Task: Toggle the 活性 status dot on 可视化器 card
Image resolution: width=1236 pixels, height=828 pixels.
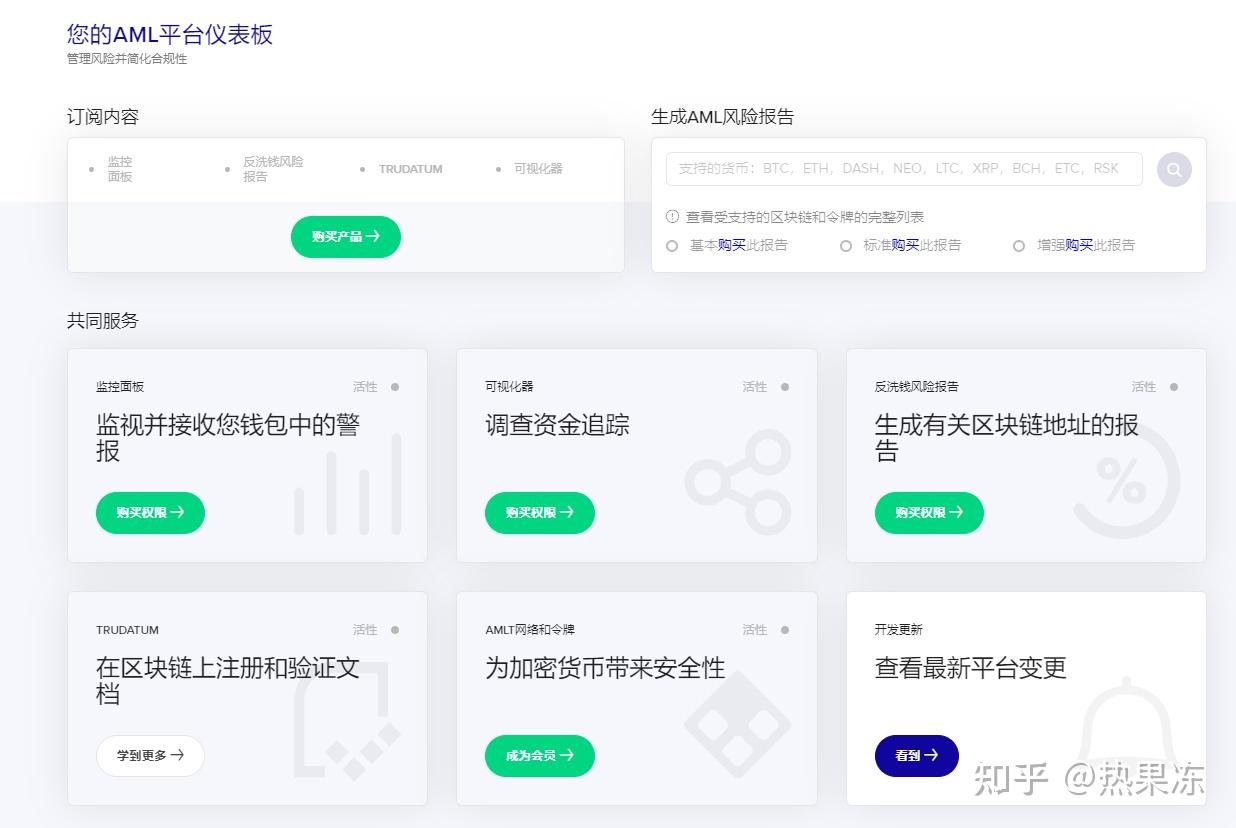Action: click(784, 386)
